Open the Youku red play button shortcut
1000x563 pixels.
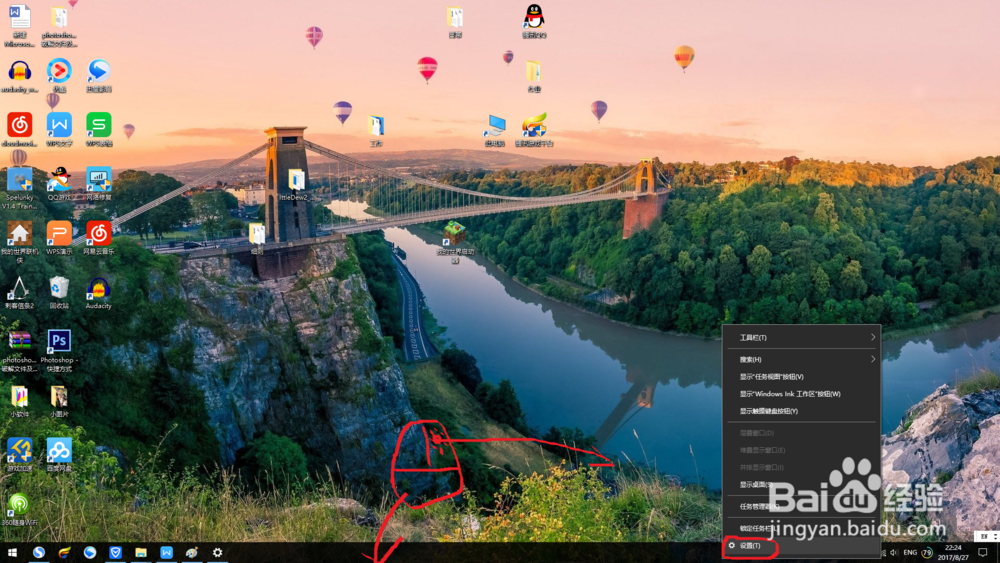point(59,75)
